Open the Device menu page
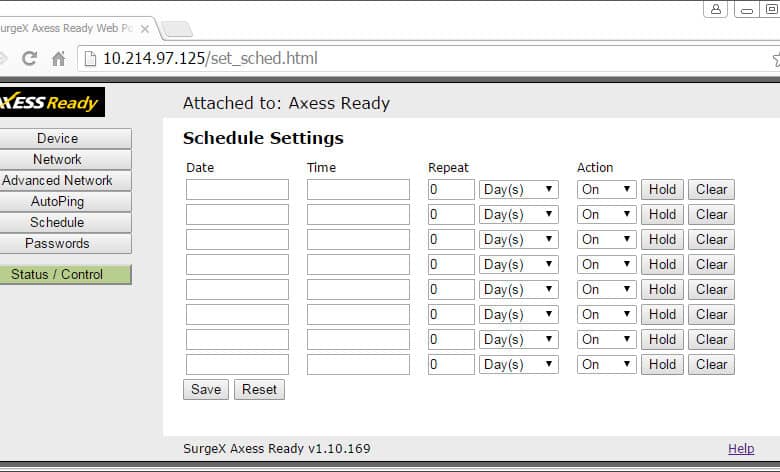This screenshot has width=780, height=472. pyautogui.click(x=65, y=138)
